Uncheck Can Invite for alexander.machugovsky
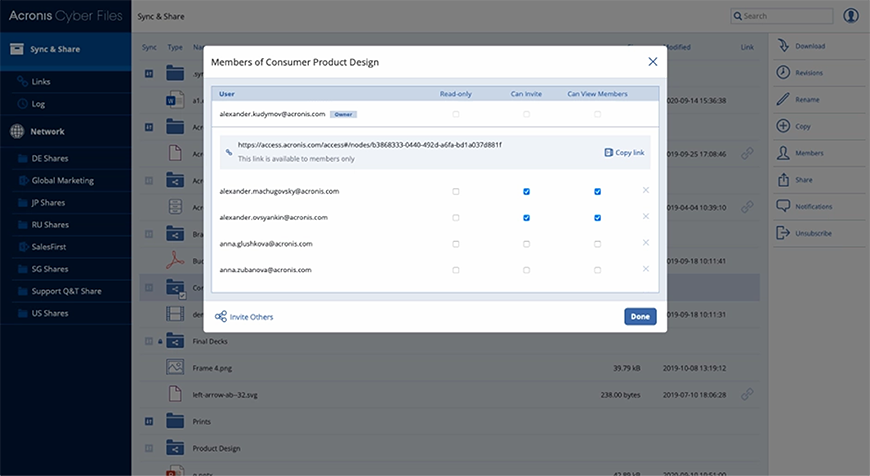This screenshot has width=870, height=476. (x=526, y=191)
